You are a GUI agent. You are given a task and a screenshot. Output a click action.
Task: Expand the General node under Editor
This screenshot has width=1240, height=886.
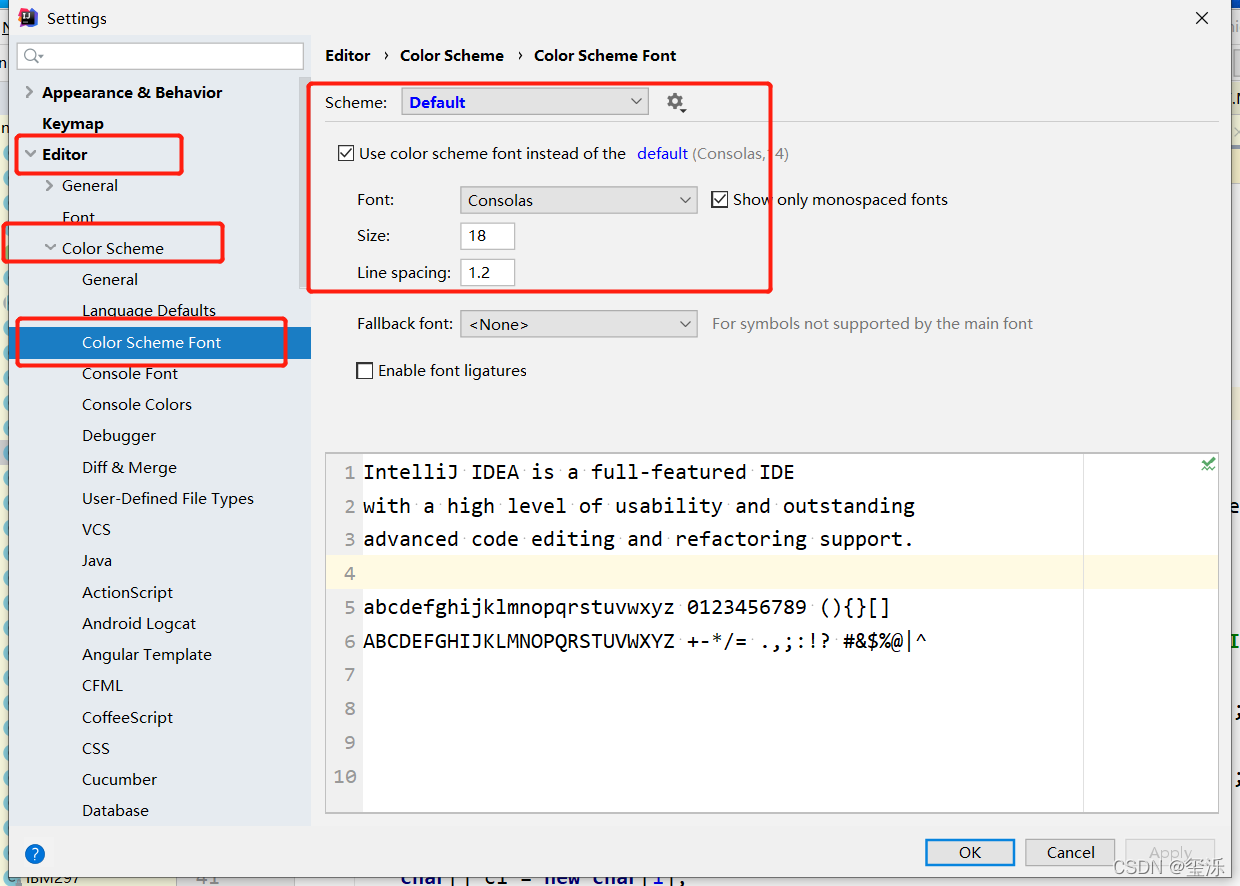coord(49,185)
